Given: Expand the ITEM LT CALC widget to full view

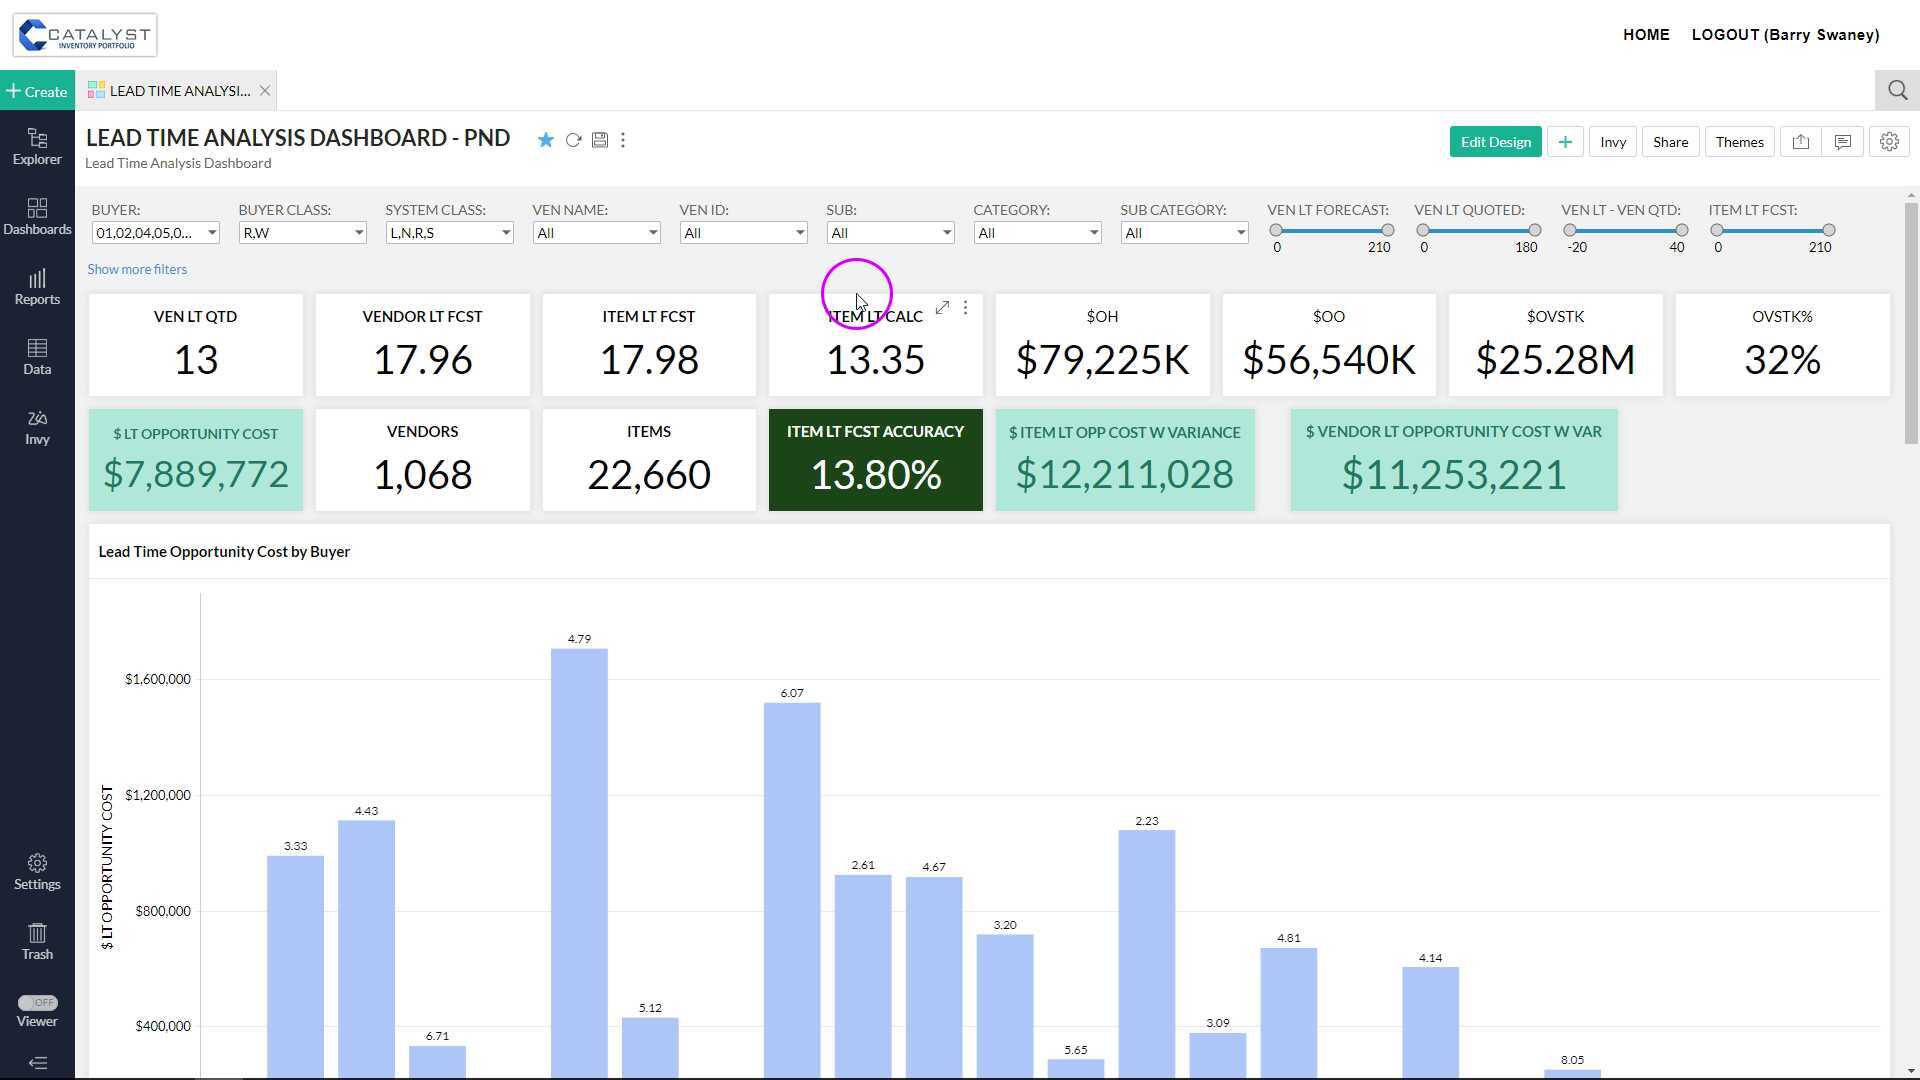Looking at the screenshot, I should (942, 307).
